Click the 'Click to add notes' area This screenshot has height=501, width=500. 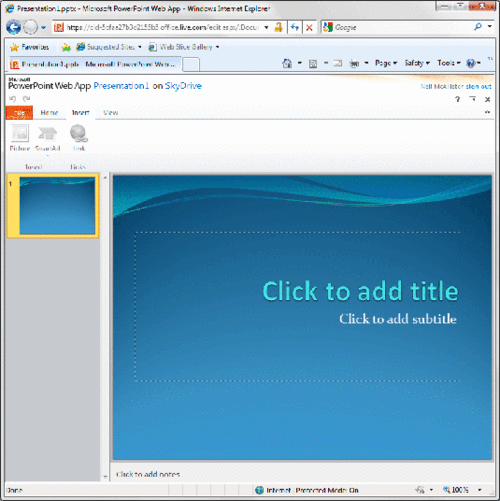click(148, 474)
